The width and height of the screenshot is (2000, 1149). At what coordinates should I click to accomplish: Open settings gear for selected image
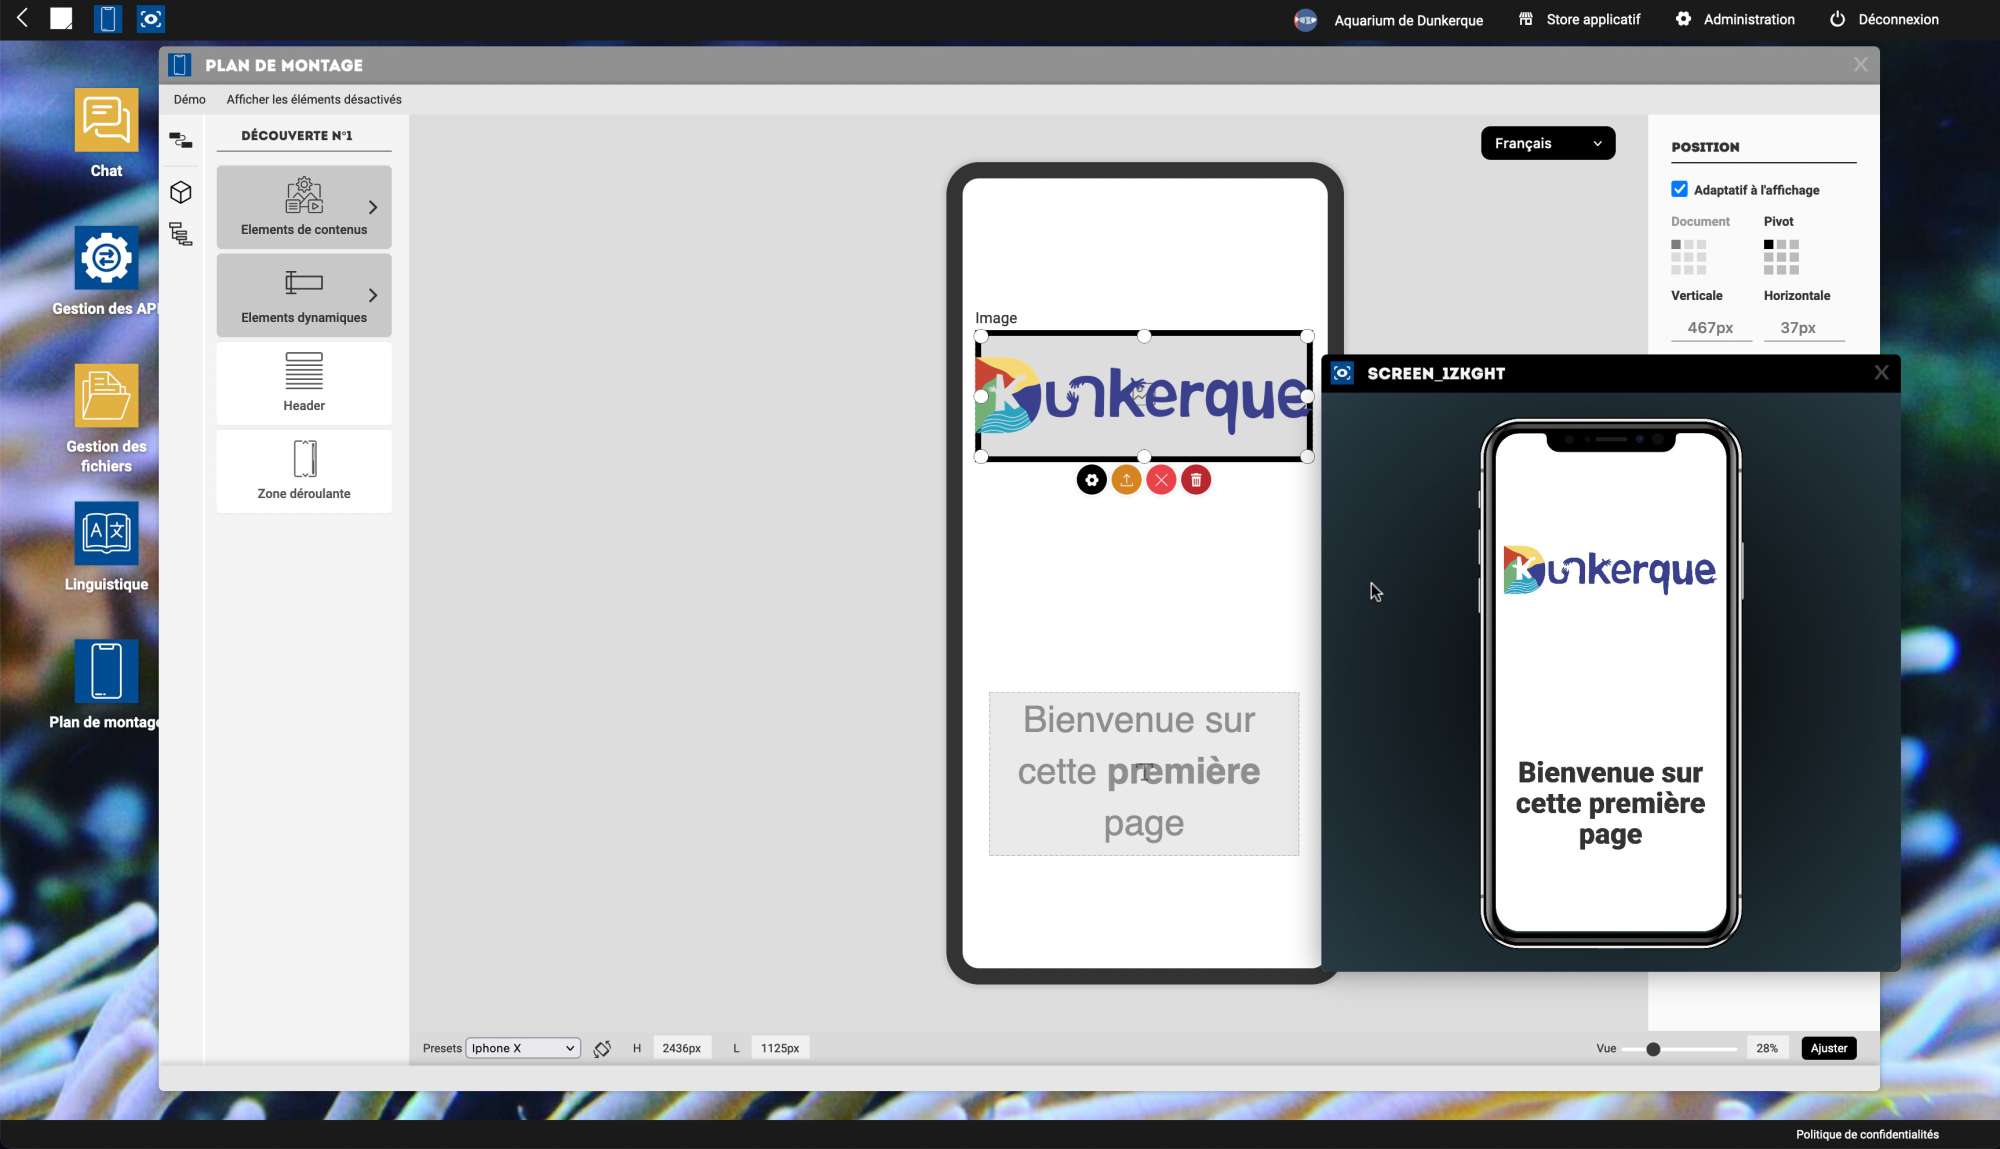coord(1091,480)
